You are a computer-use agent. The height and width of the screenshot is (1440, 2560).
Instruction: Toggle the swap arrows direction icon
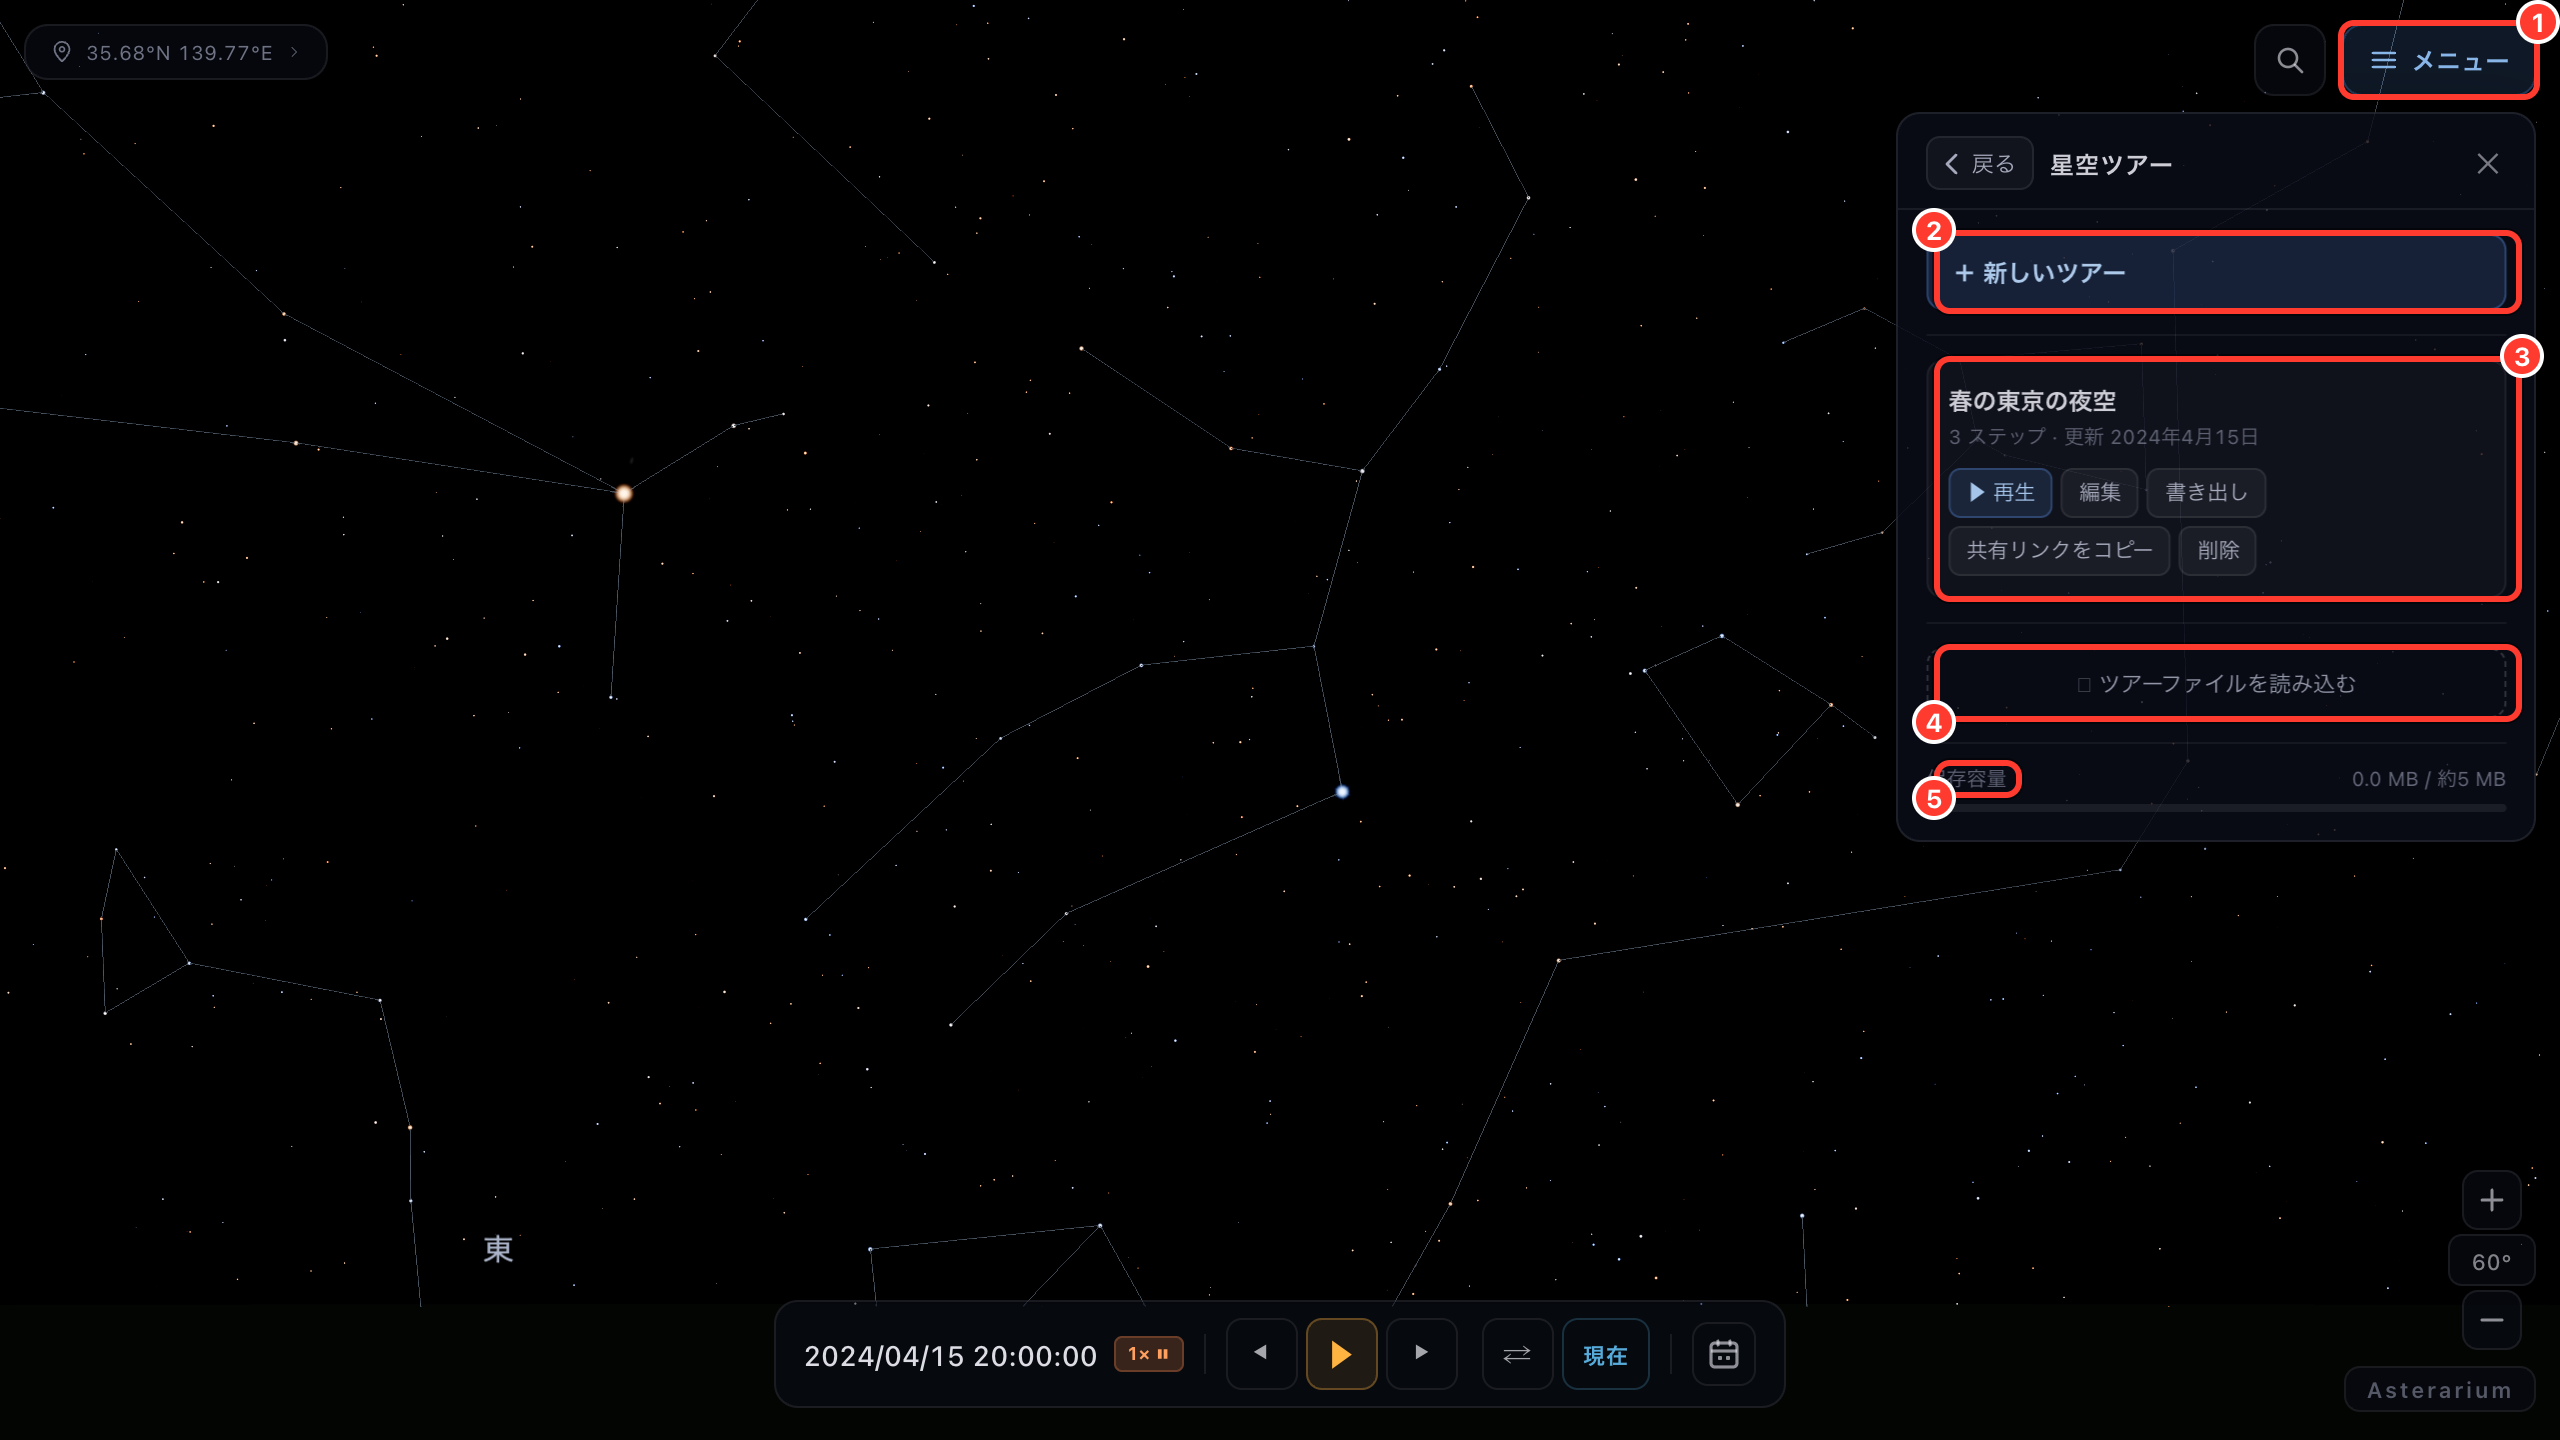(x=1517, y=1354)
